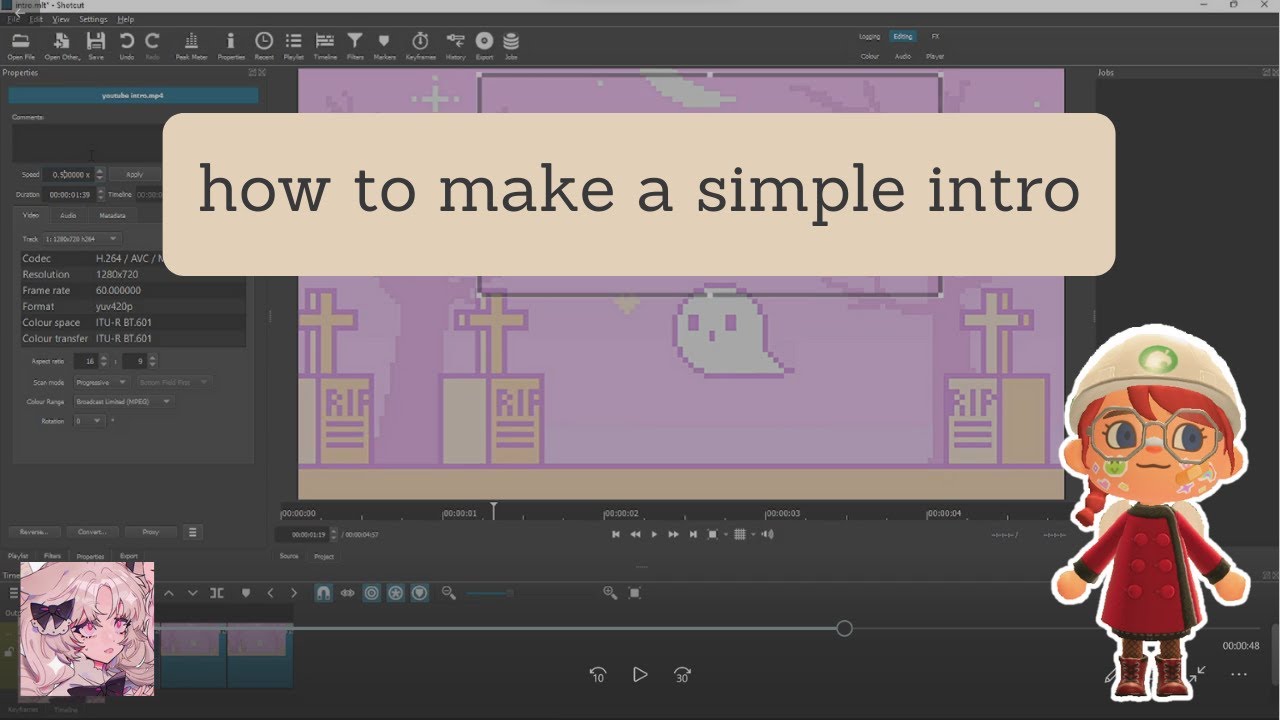Screen dimensions: 1280x720
Task: Toggle the track lock padlock icon
Action: coord(9,652)
